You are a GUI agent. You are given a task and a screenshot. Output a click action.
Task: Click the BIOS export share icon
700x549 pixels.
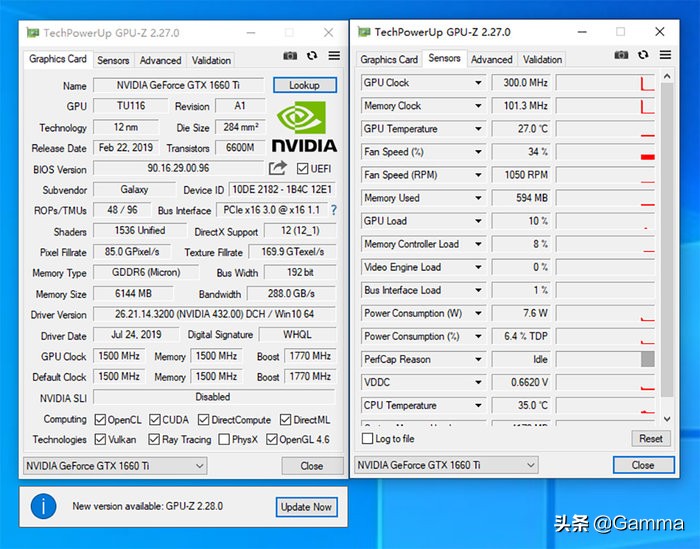point(277,168)
